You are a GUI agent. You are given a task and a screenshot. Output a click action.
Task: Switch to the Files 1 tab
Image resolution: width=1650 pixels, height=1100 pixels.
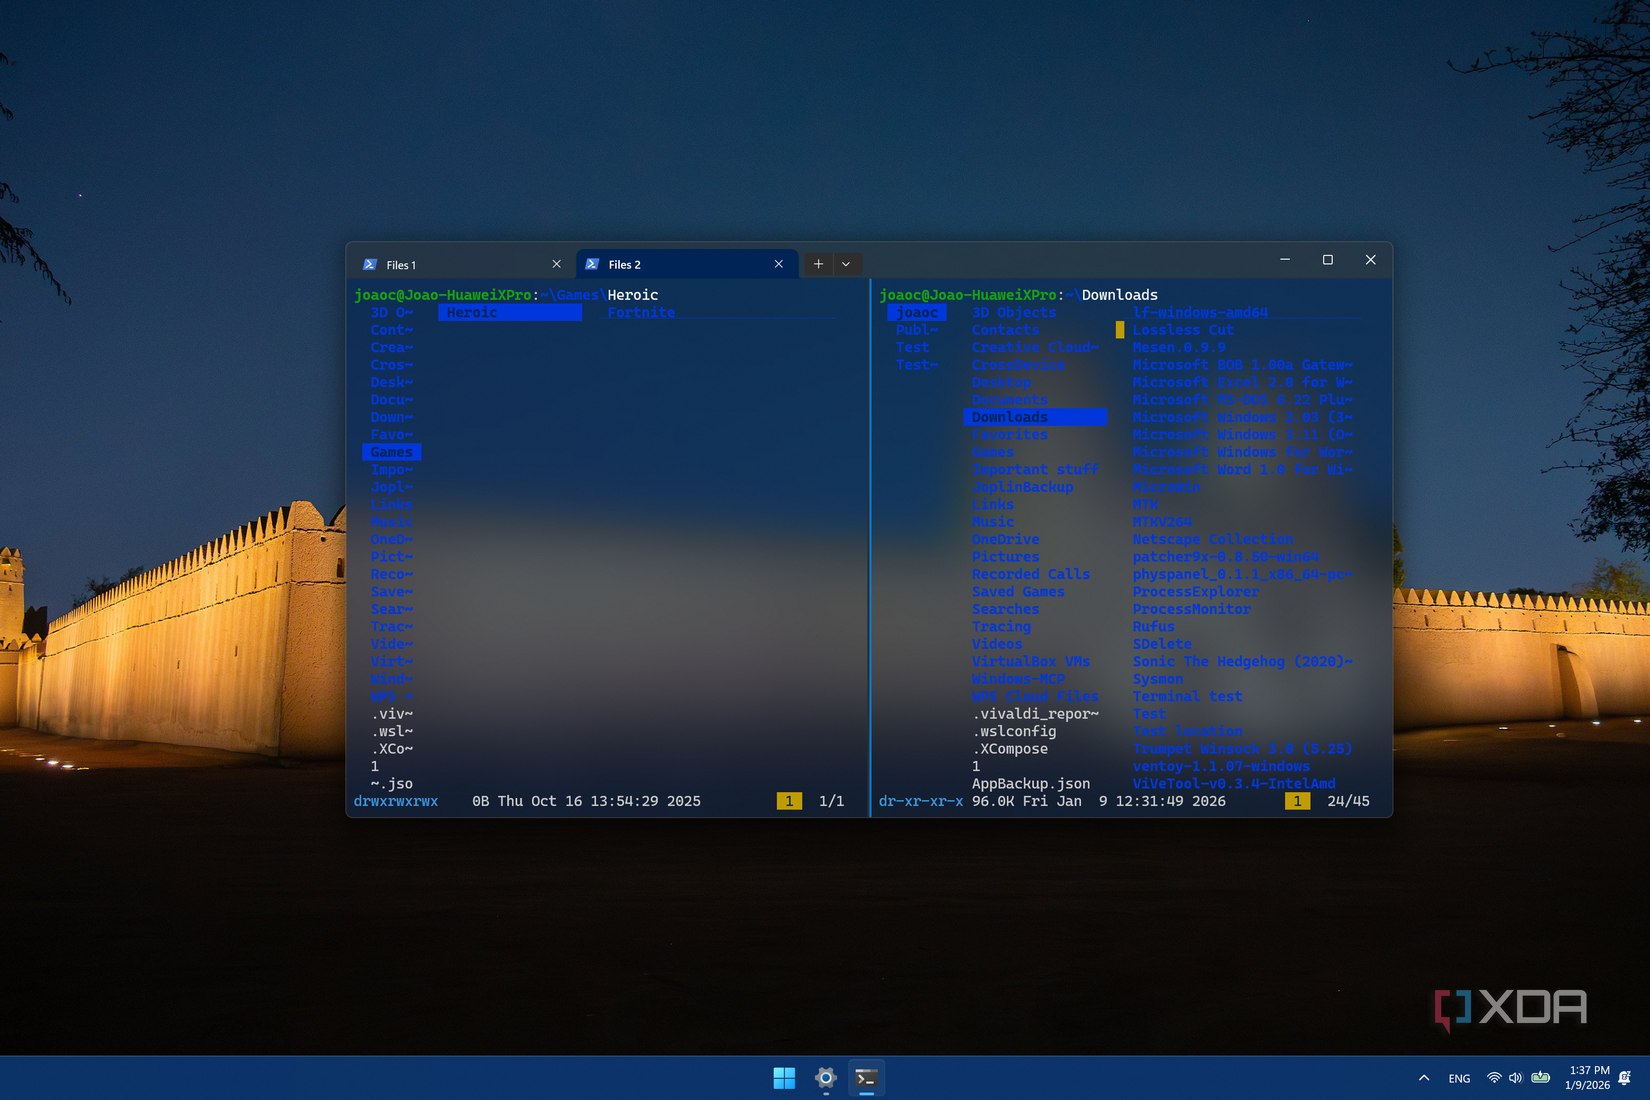[x=404, y=264]
